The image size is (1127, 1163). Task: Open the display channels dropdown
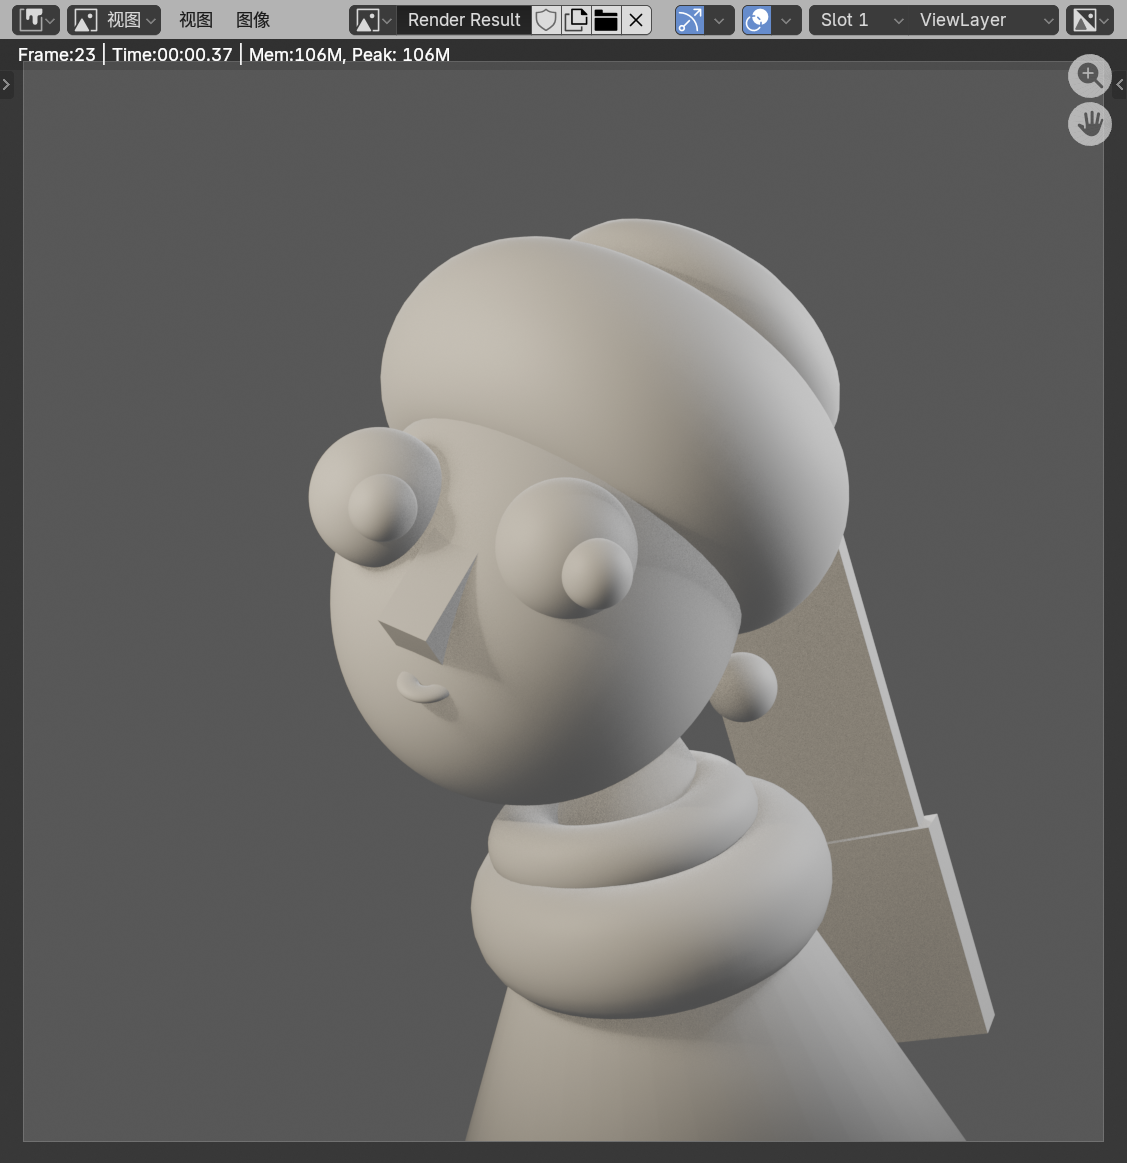[1090, 20]
